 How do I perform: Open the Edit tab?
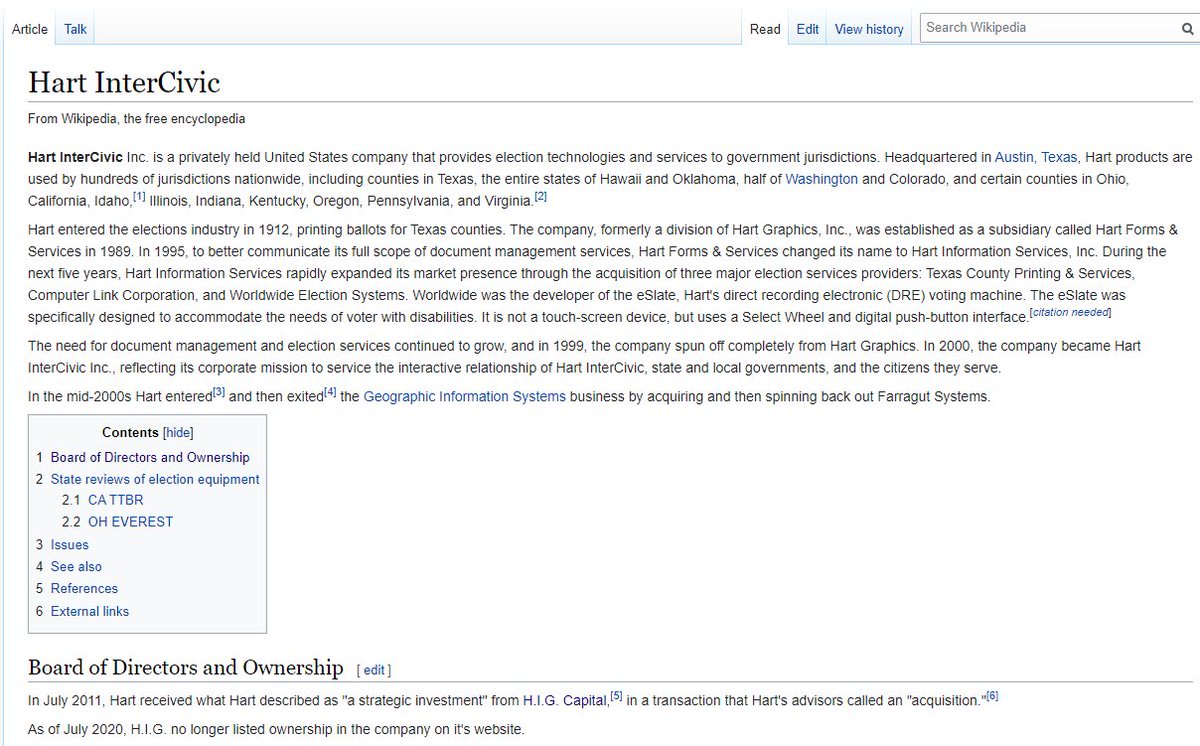pos(808,29)
